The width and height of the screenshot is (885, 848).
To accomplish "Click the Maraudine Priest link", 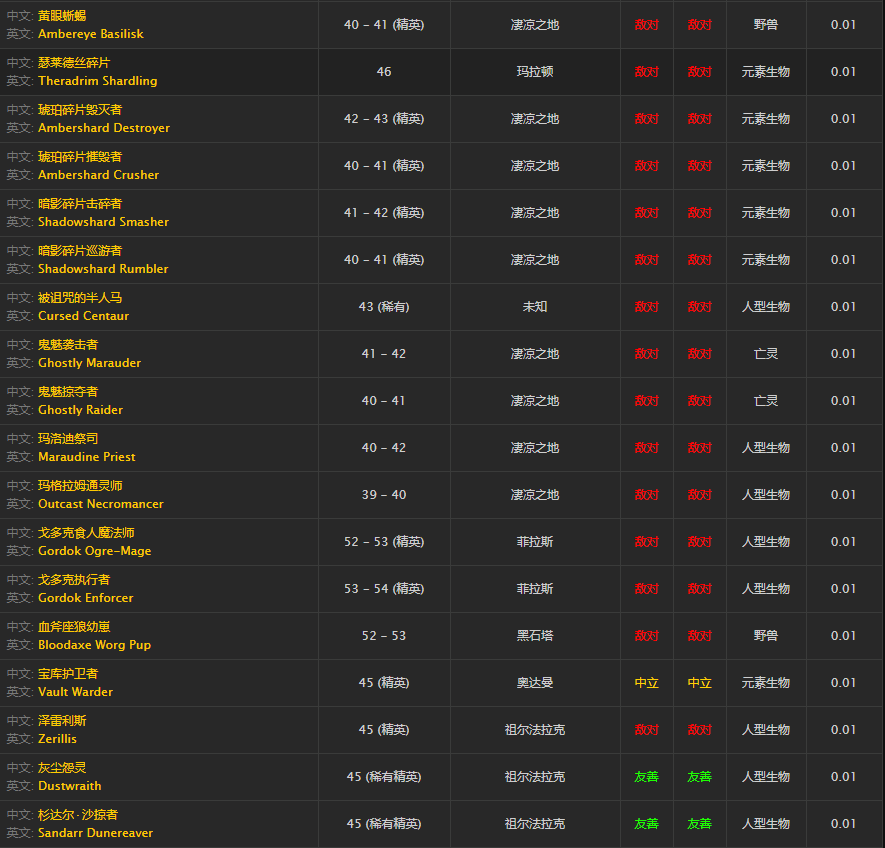I will pyautogui.click(x=86, y=457).
